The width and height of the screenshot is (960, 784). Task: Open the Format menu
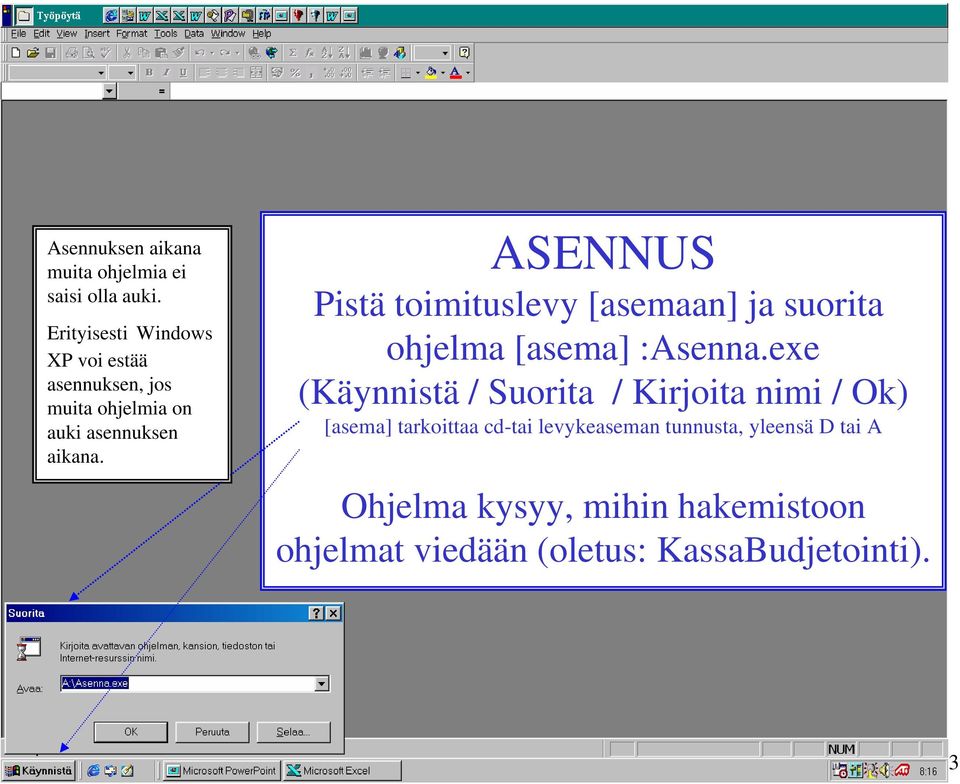132,34
